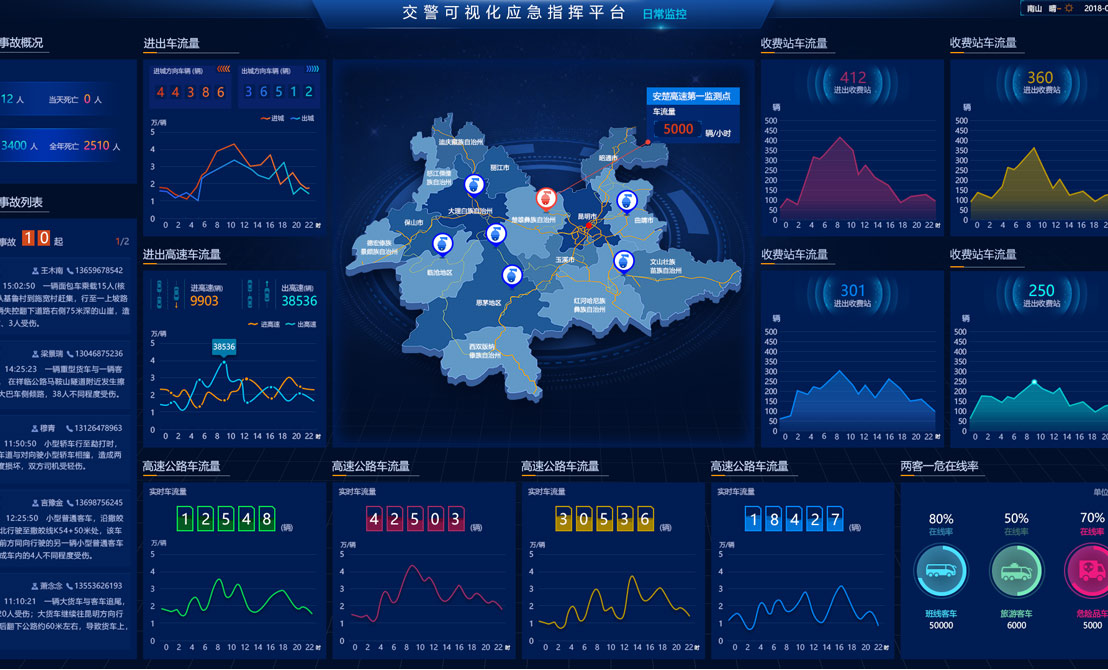Click the 1/2 accident list page indicator
The height and width of the screenshot is (670, 1108).
(122, 241)
